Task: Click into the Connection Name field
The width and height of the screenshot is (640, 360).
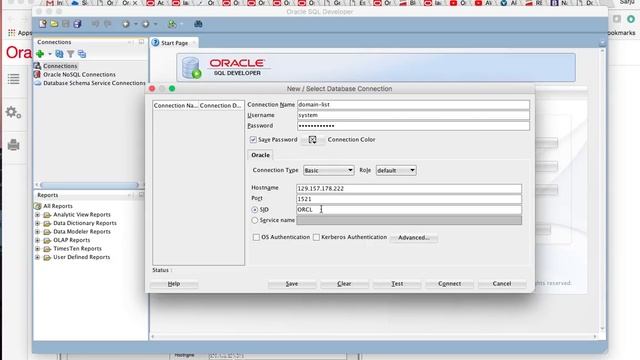Action: pos(413,104)
